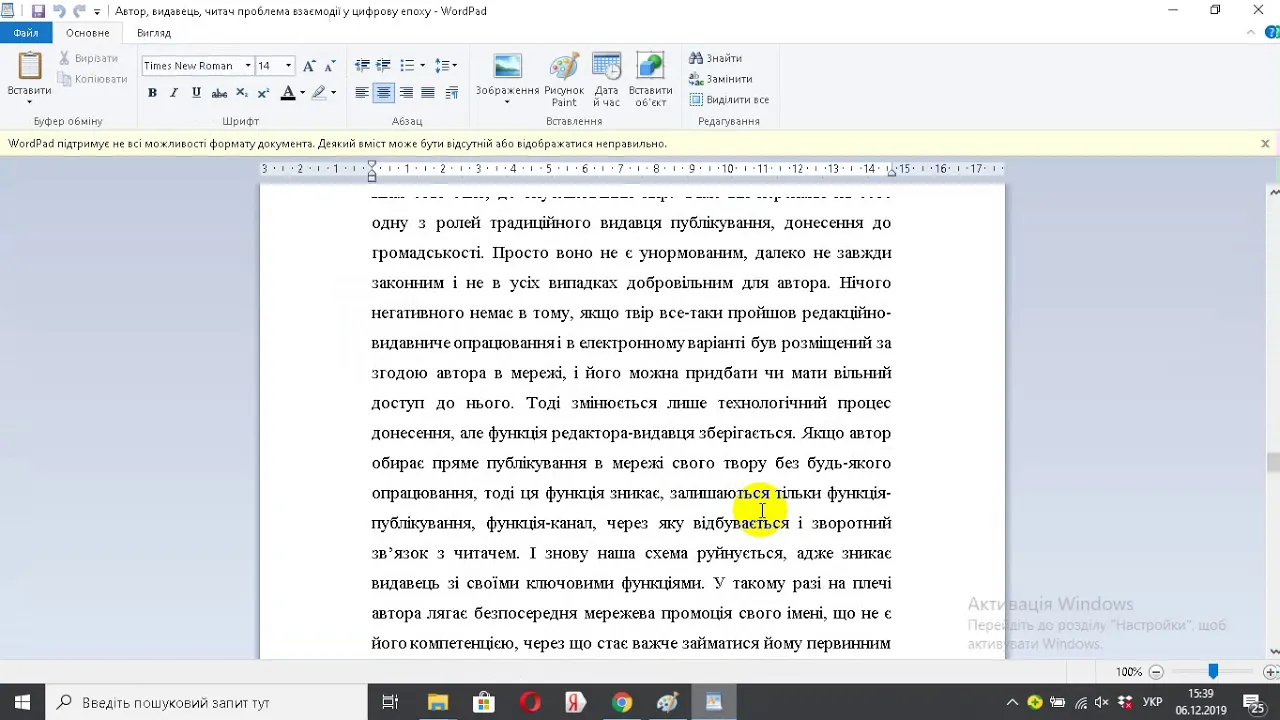The height and width of the screenshot is (720, 1280).
Task: Toggle italic formatting
Action: (x=174, y=93)
